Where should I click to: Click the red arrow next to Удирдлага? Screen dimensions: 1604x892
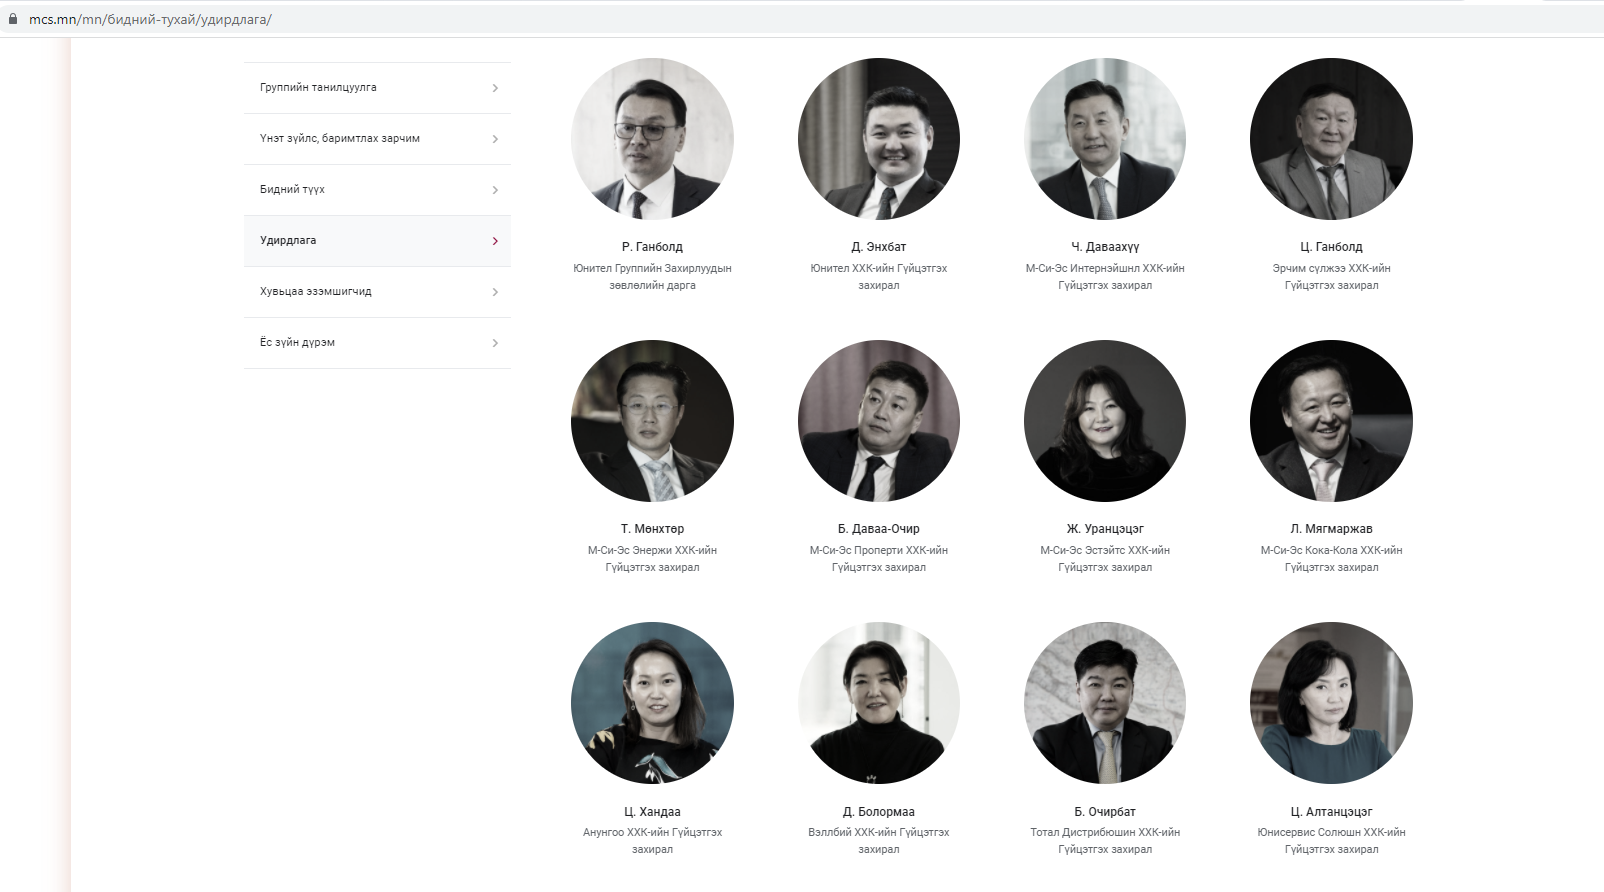pos(495,241)
